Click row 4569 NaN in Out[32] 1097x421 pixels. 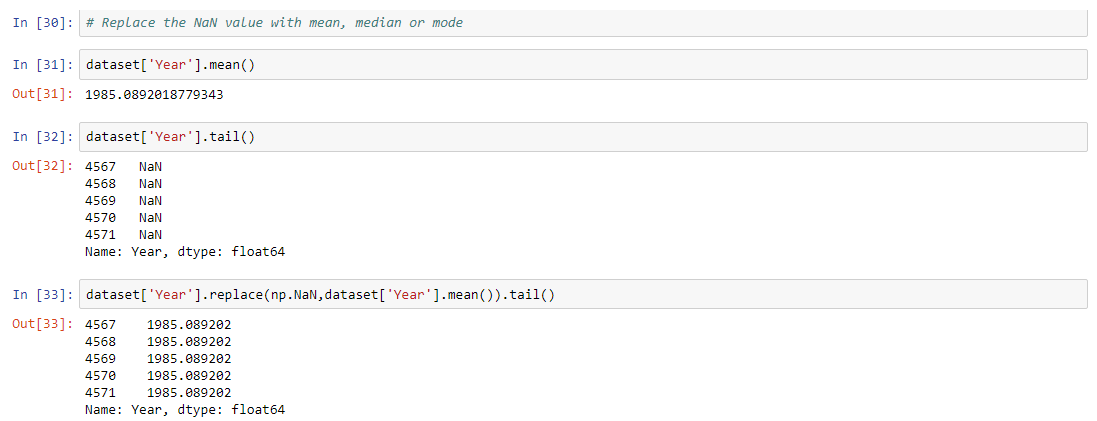pyautogui.click(x=124, y=200)
